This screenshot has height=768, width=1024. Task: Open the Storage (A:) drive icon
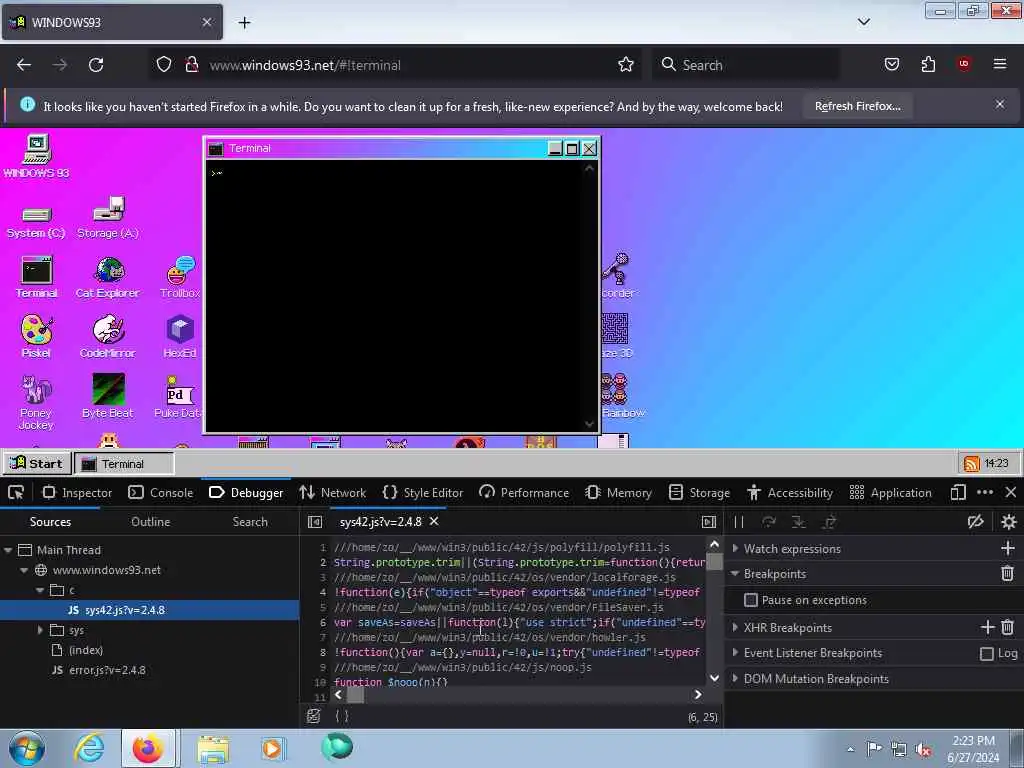[x=108, y=217]
